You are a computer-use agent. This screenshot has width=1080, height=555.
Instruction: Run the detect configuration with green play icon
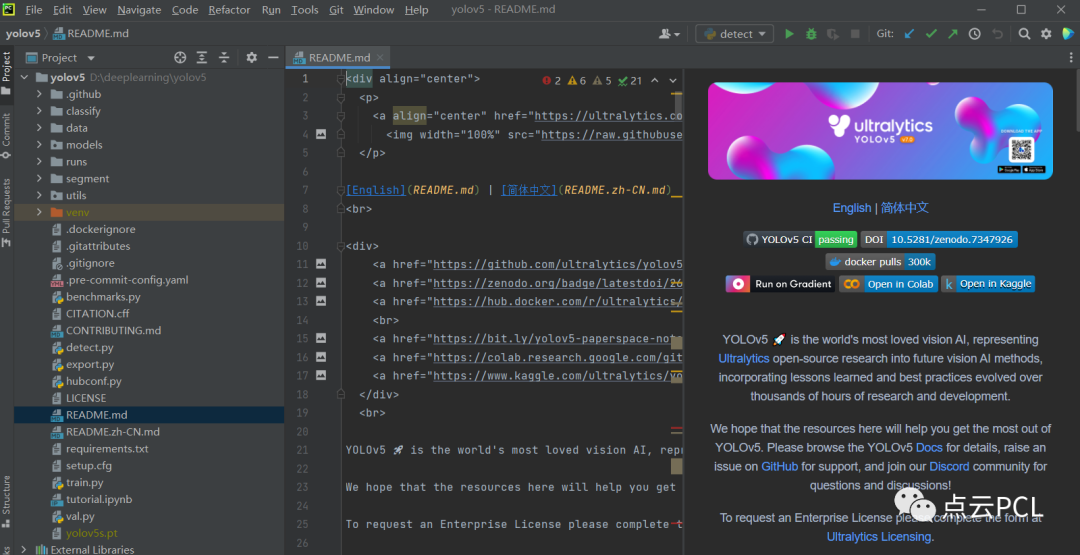pyautogui.click(x=789, y=34)
